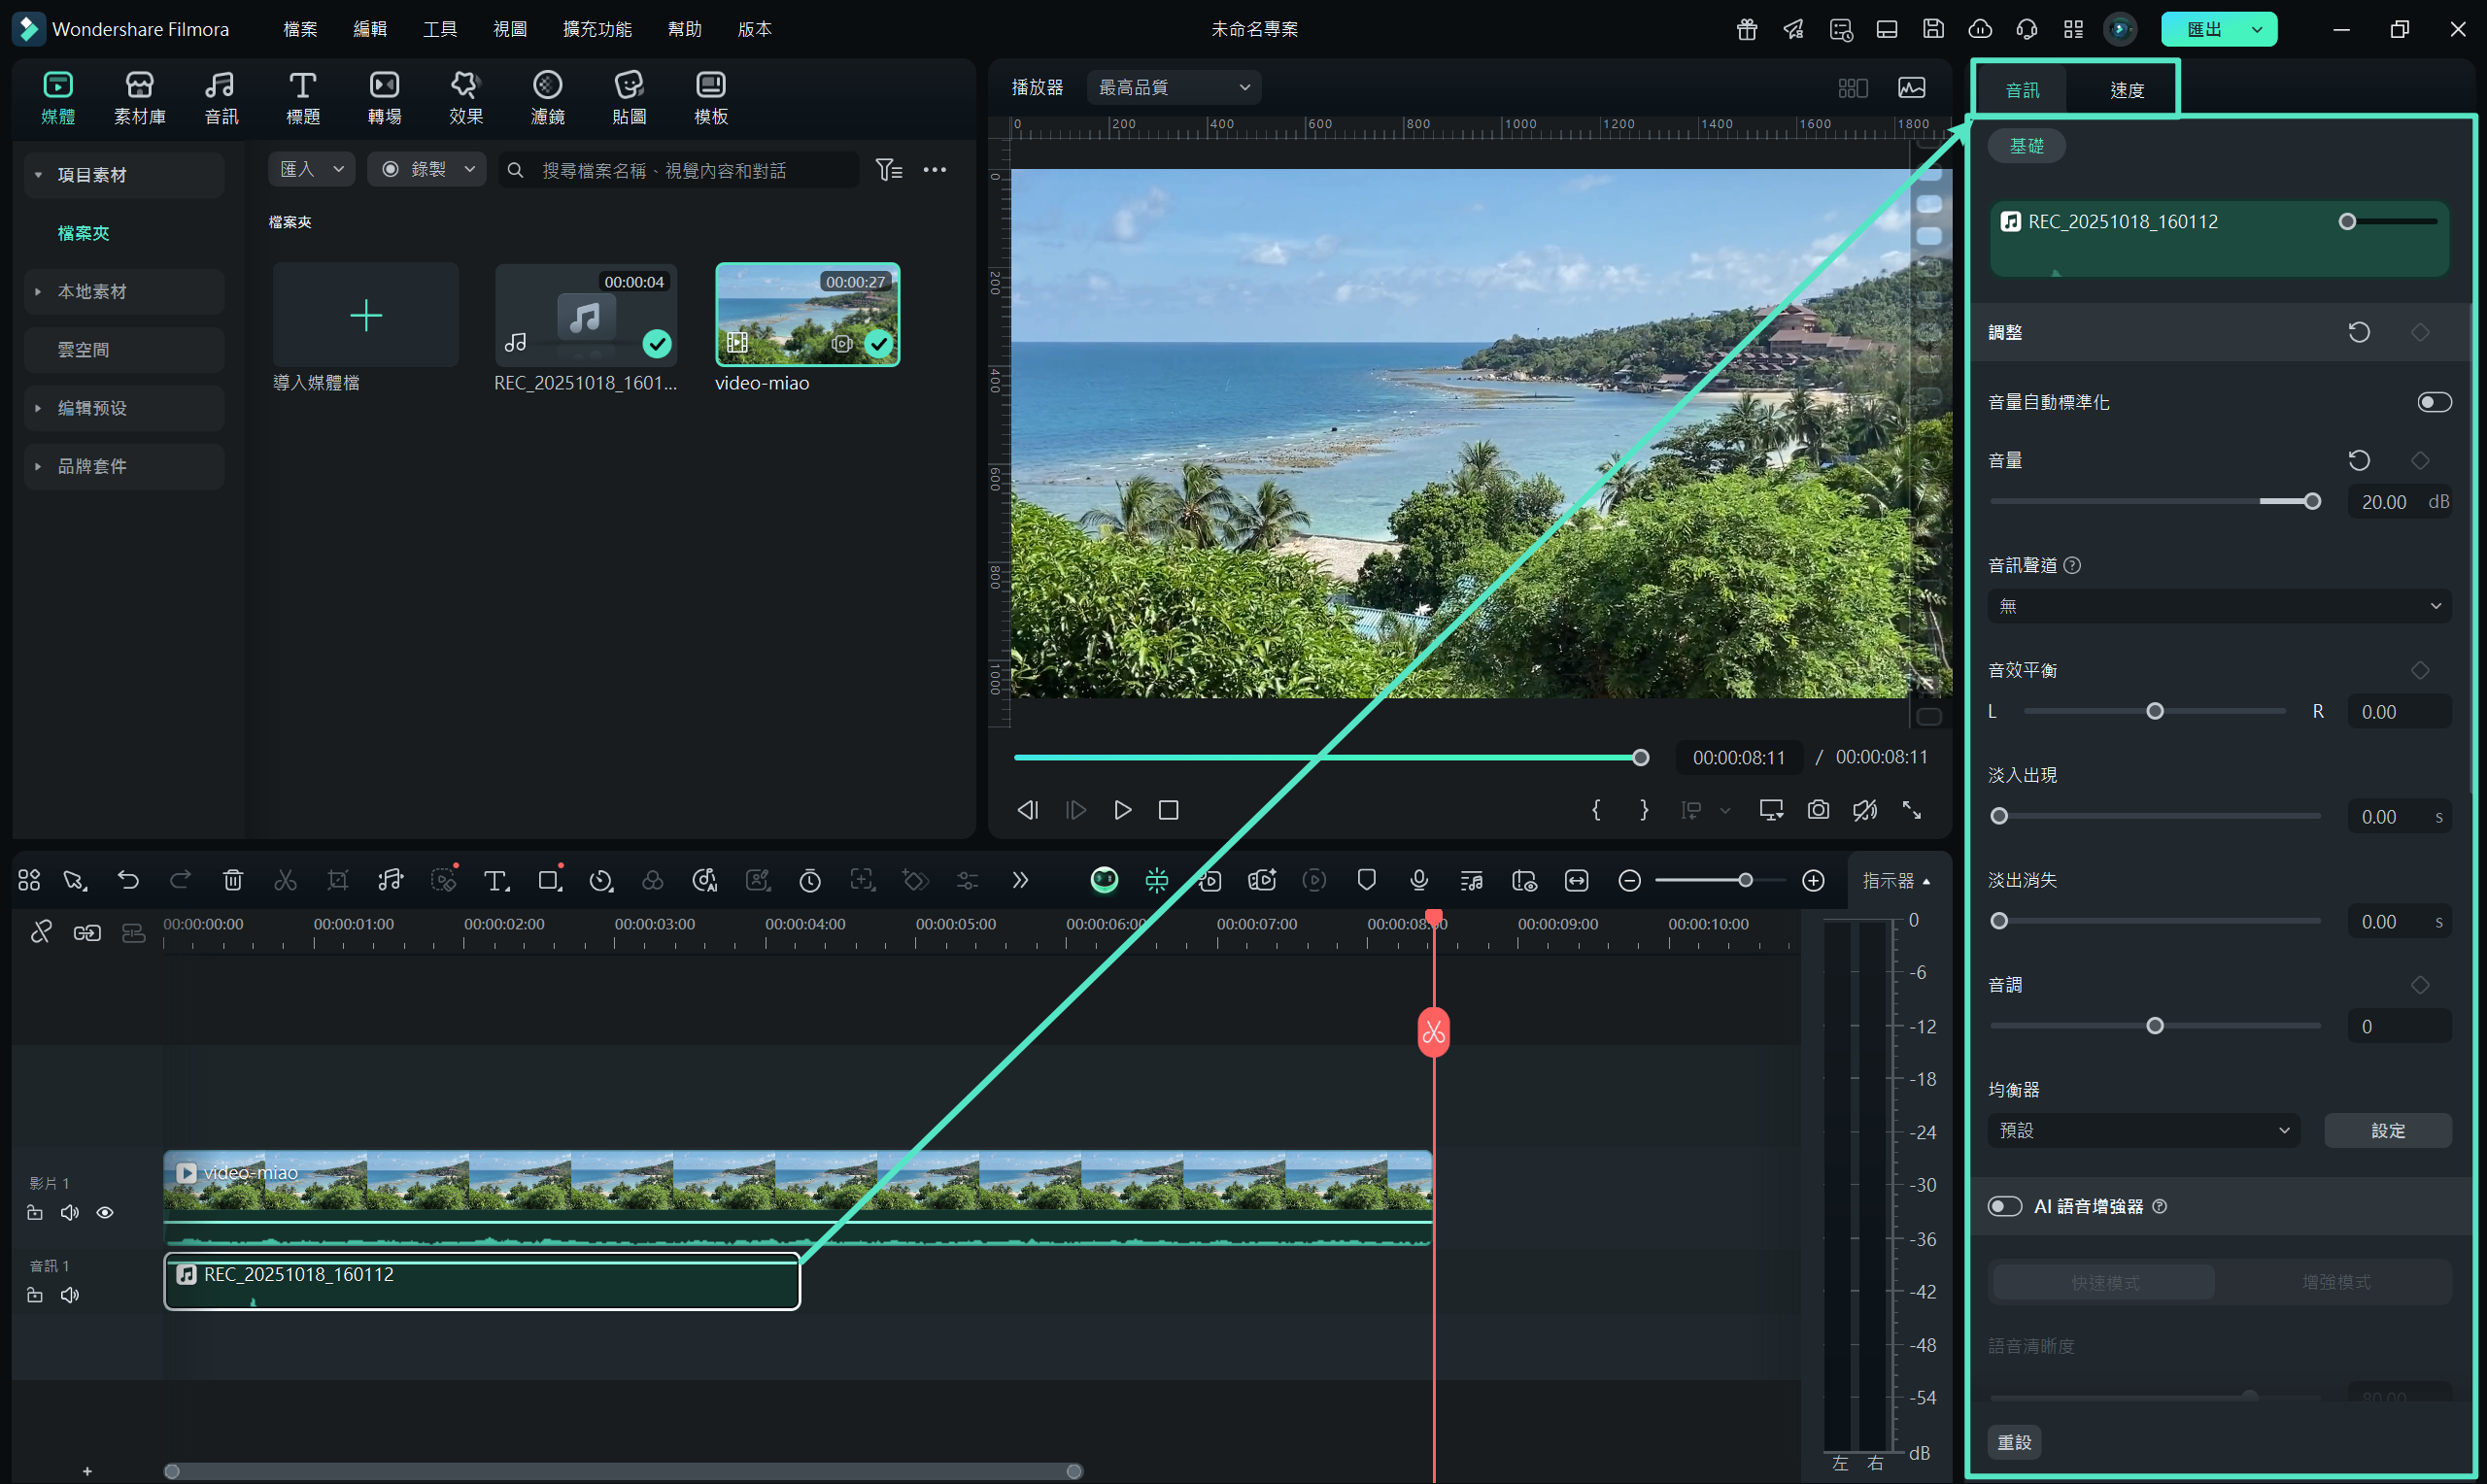Switch to the 速度 tab
This screenshot has width=2487, height=1484.
point(2126,90)
